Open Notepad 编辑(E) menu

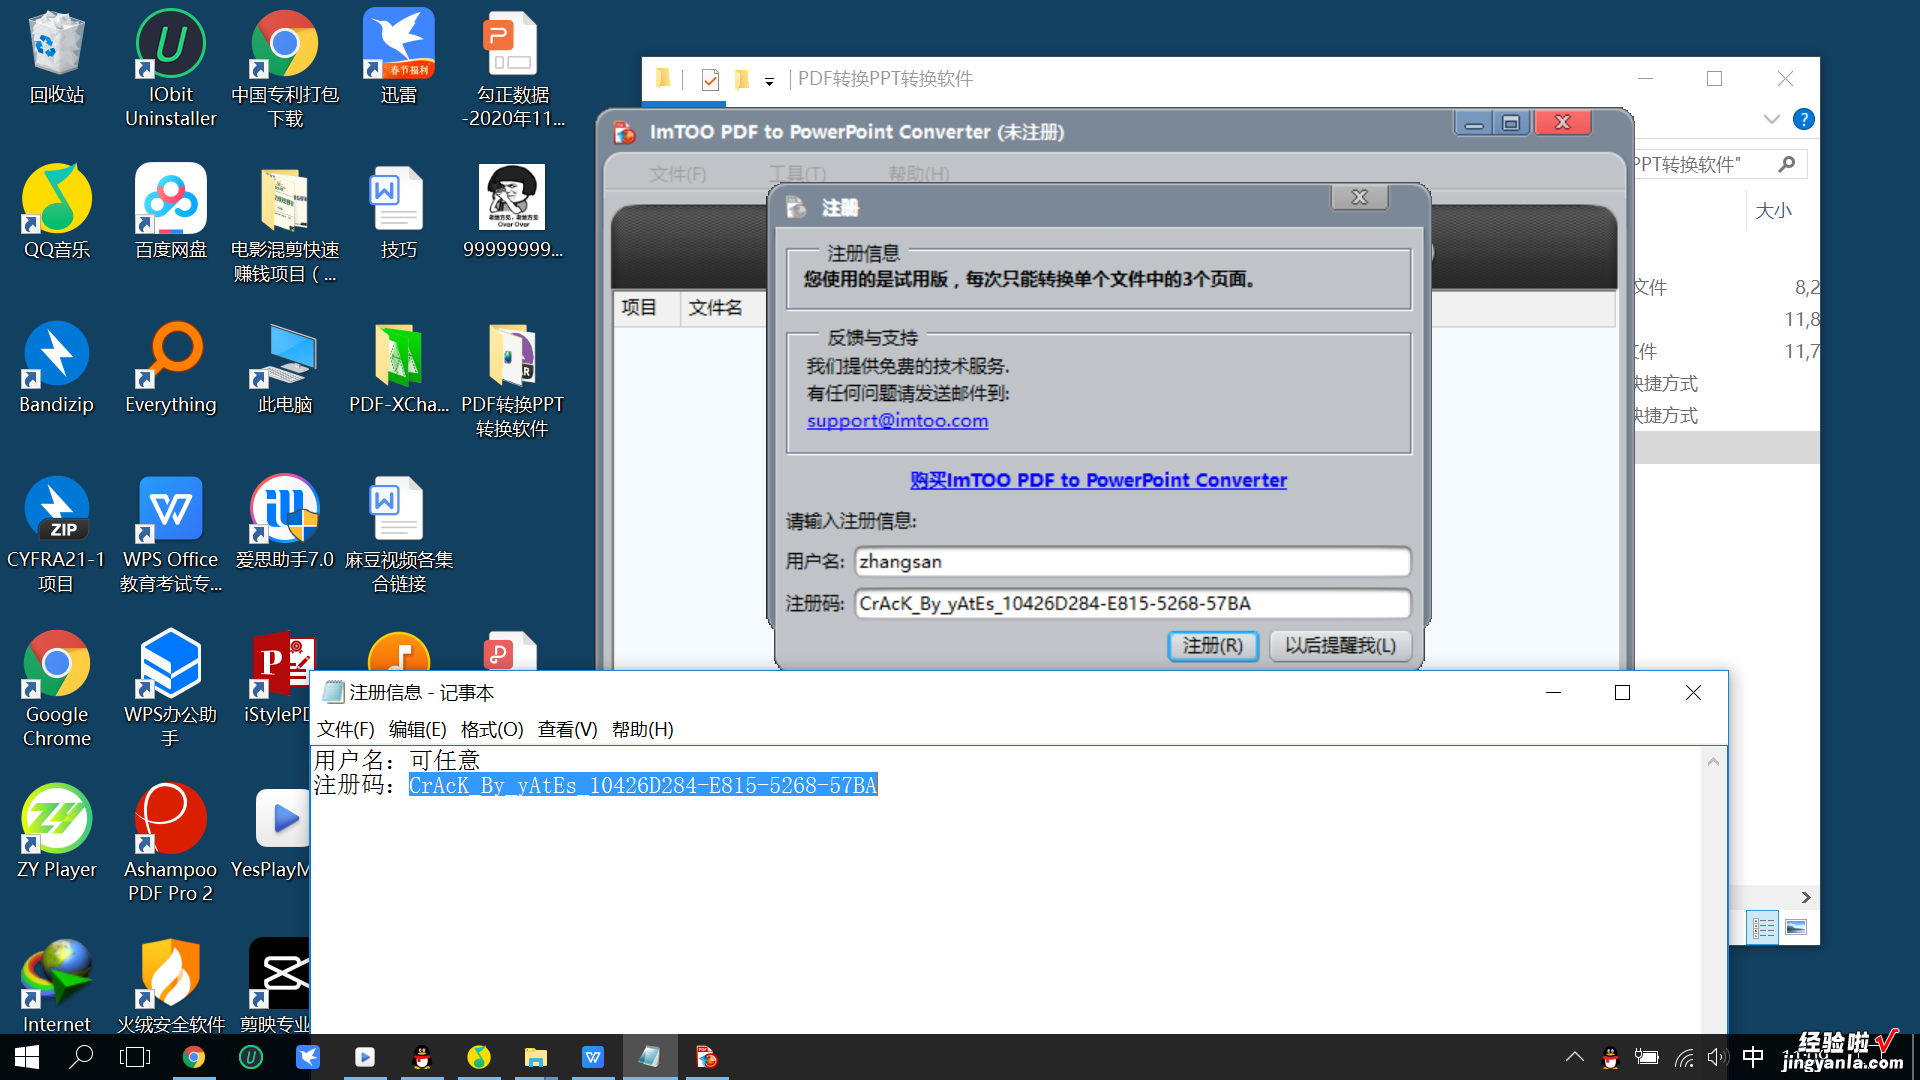(417, 730)
